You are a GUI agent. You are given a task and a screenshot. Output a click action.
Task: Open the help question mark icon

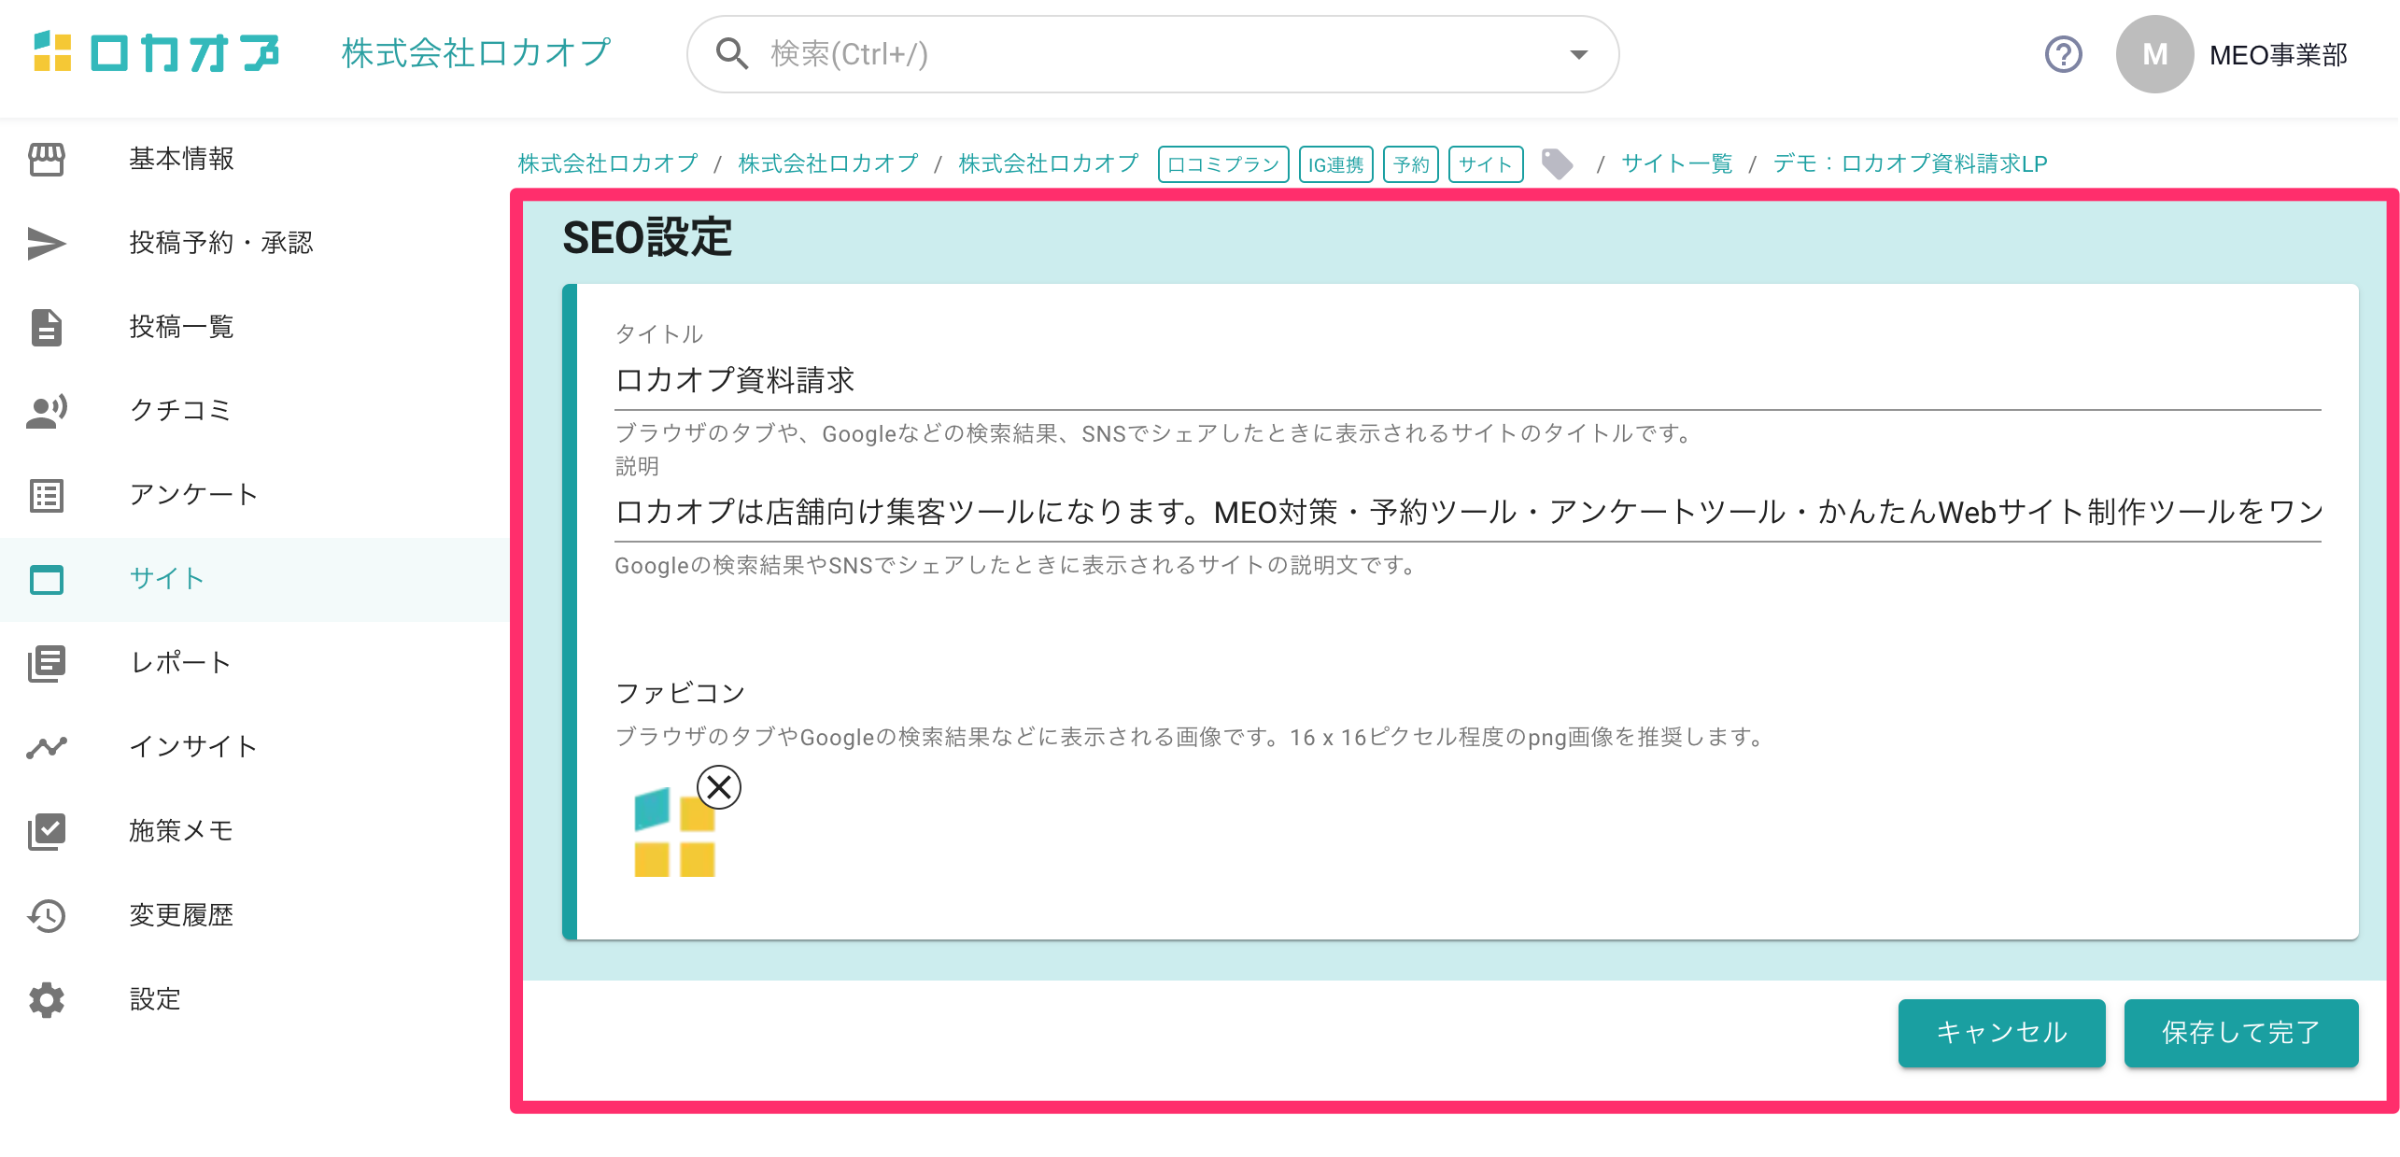2063,54
